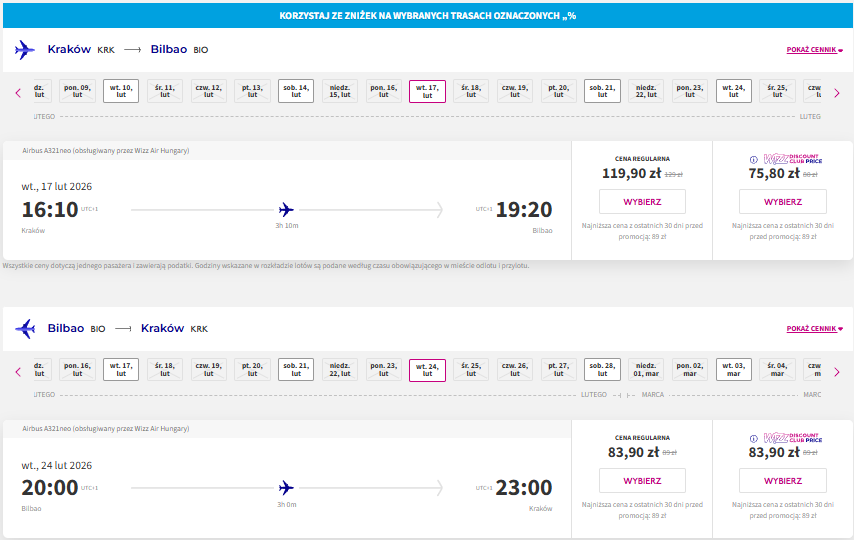Click WYBIERZ under regular price 119,90 zł
Viewport: 854px width, 540px height.
(642, 202)
